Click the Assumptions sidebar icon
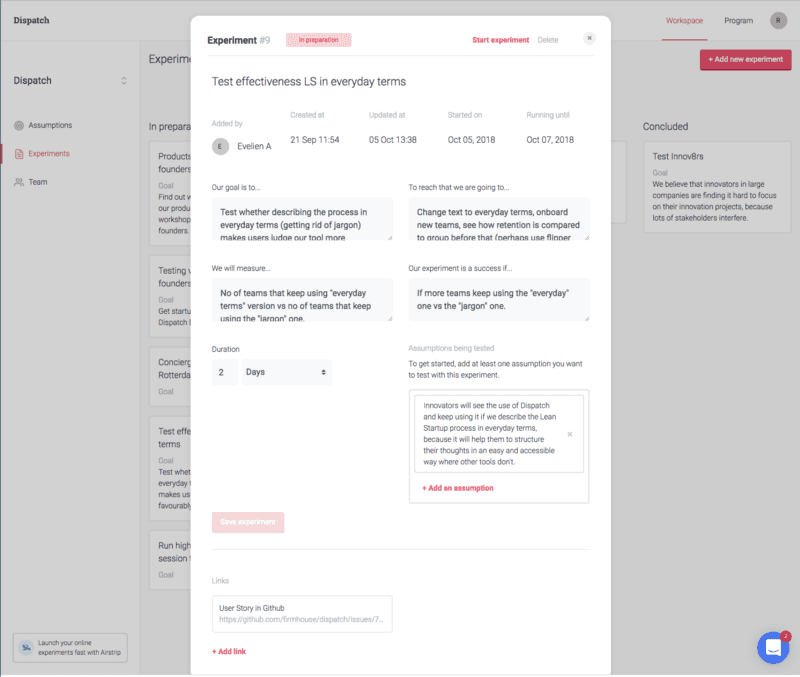The width and height of the screenshot is (800, 677). point(19,126)
